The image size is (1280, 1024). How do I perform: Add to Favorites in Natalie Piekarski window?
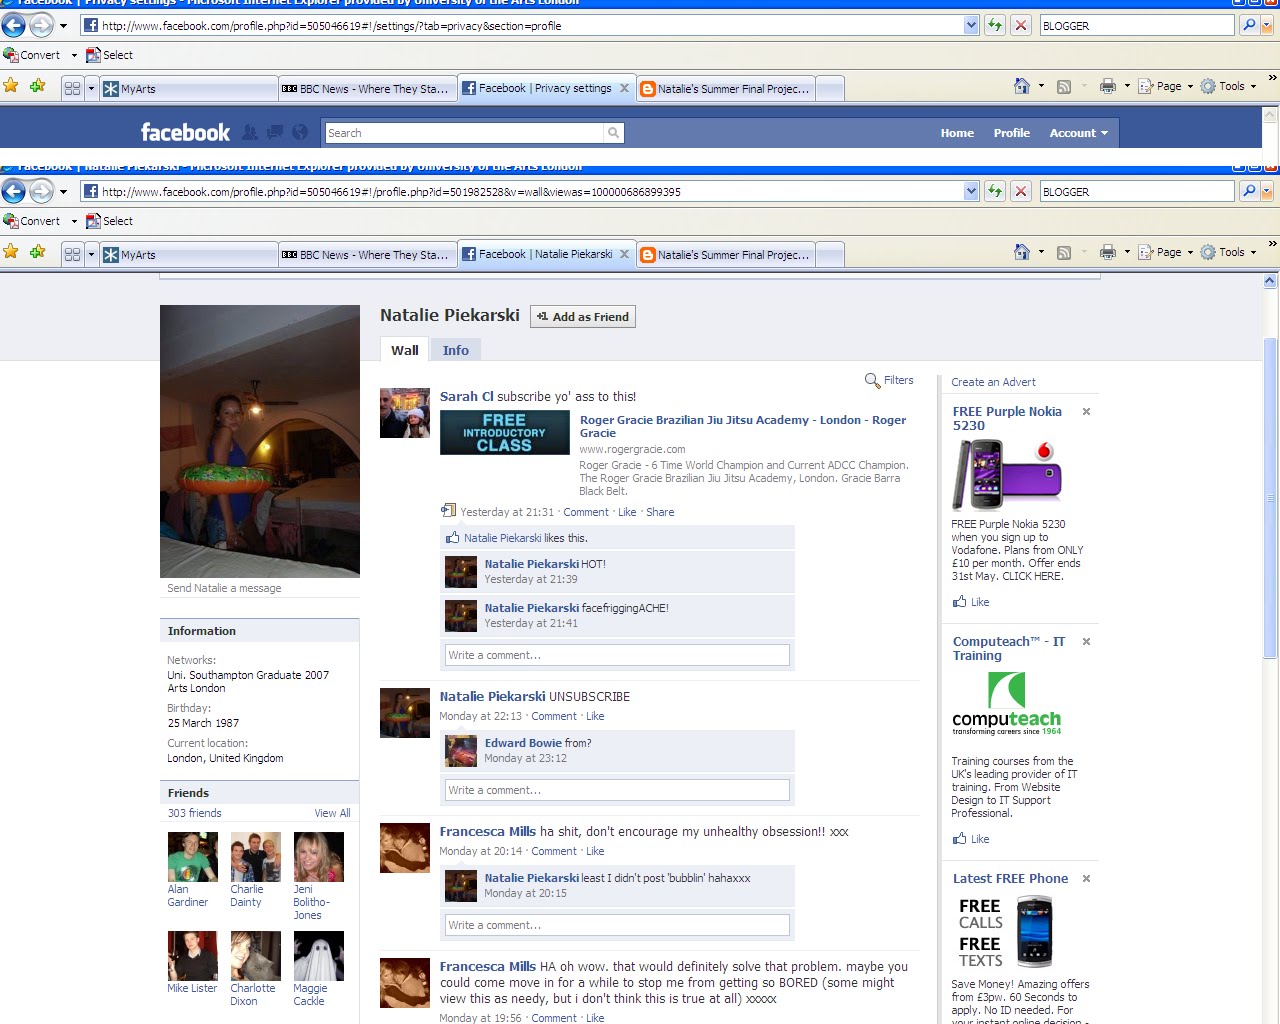click(x=37, y=251)
